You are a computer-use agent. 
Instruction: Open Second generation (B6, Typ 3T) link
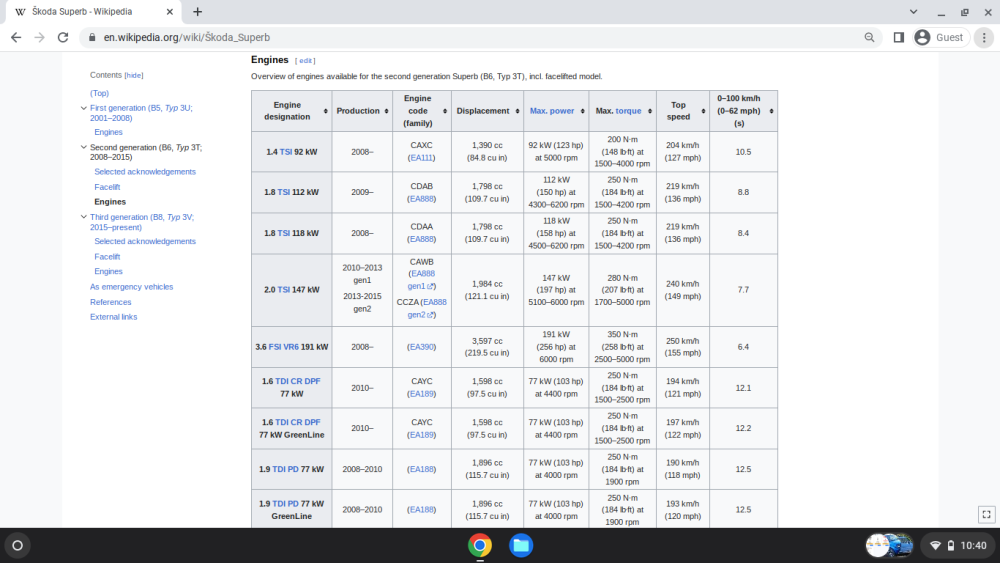click(145, 152)
